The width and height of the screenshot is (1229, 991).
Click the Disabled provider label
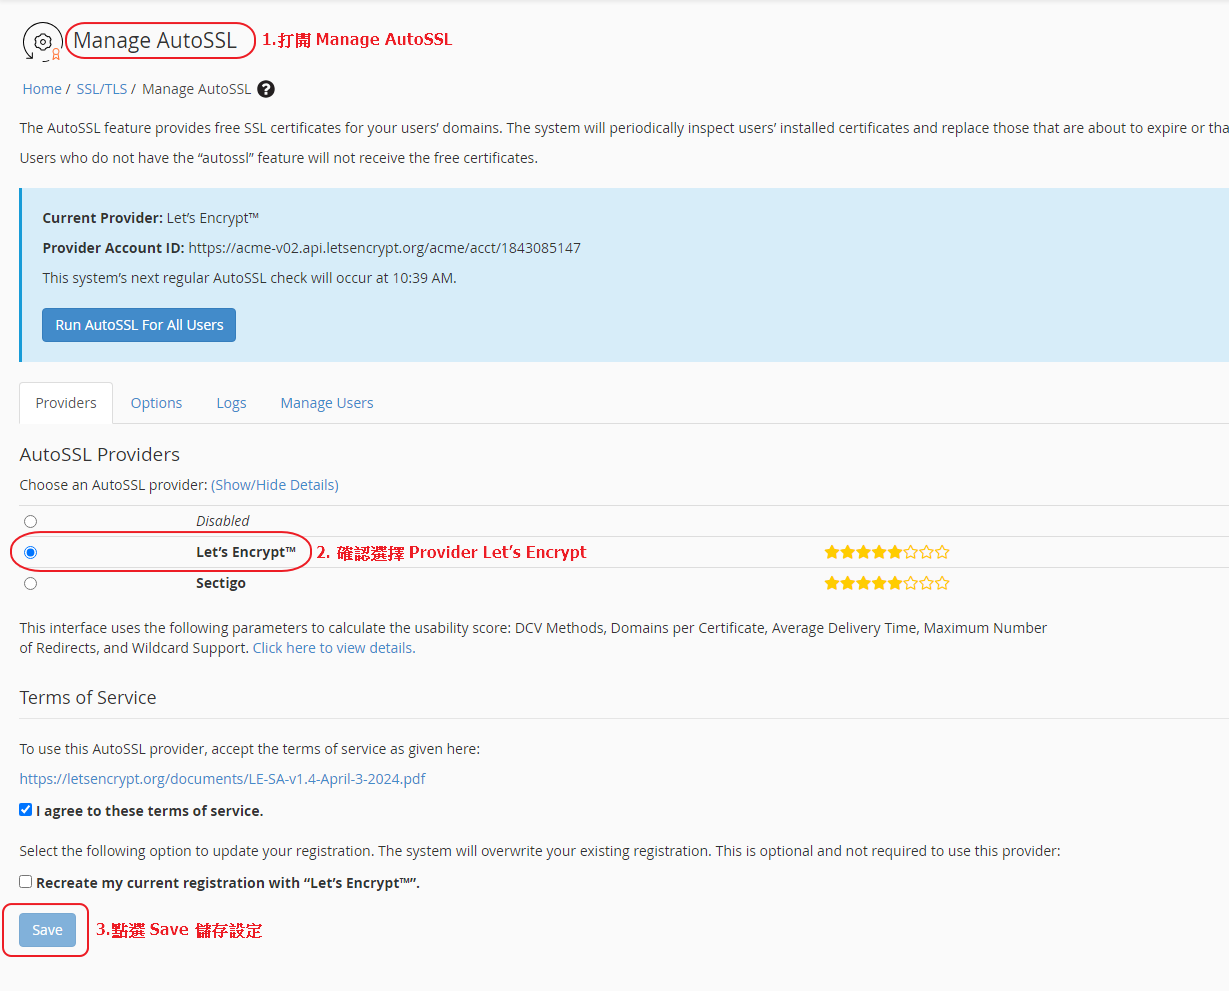pyautogui.click(x=223, y=521)
